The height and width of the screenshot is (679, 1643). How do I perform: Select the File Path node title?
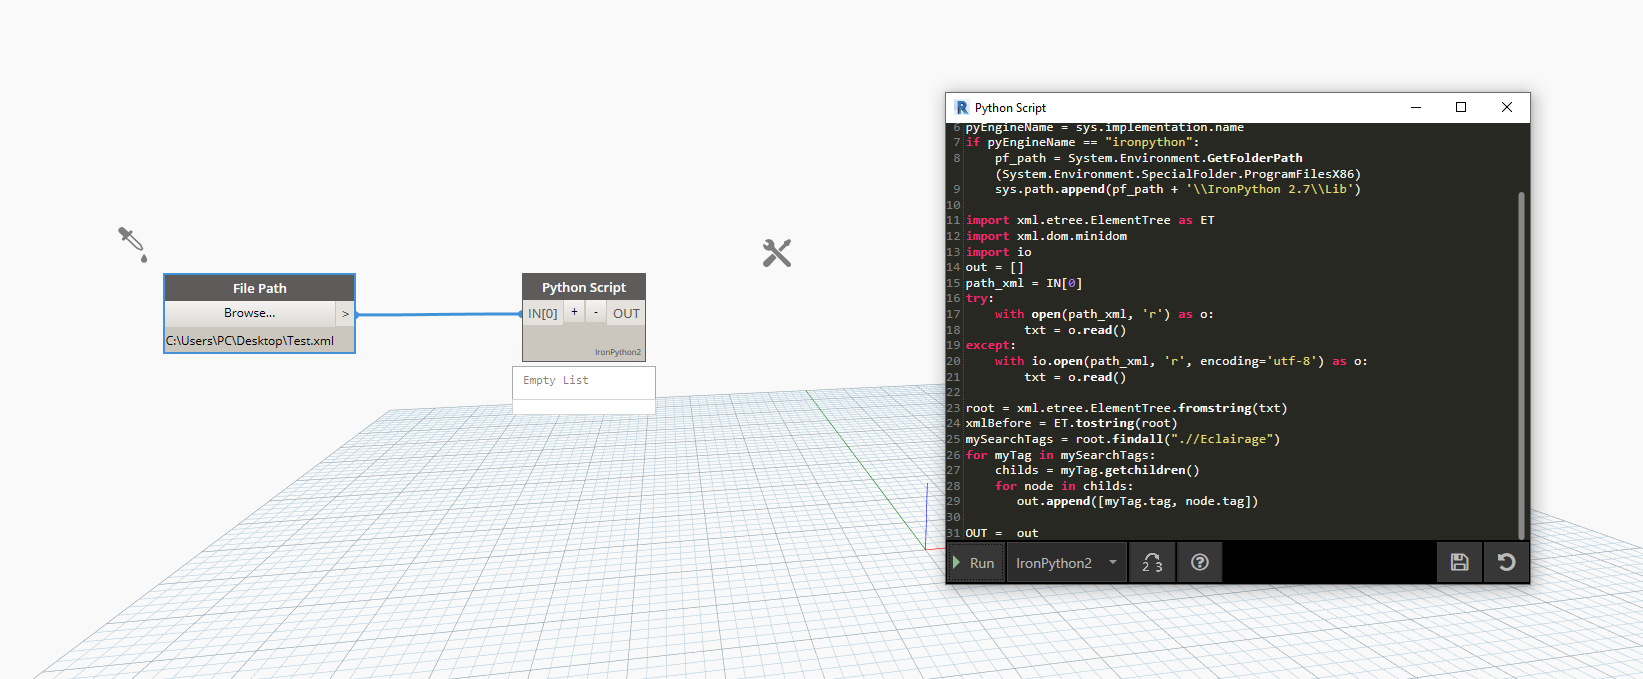click(259, 288)
